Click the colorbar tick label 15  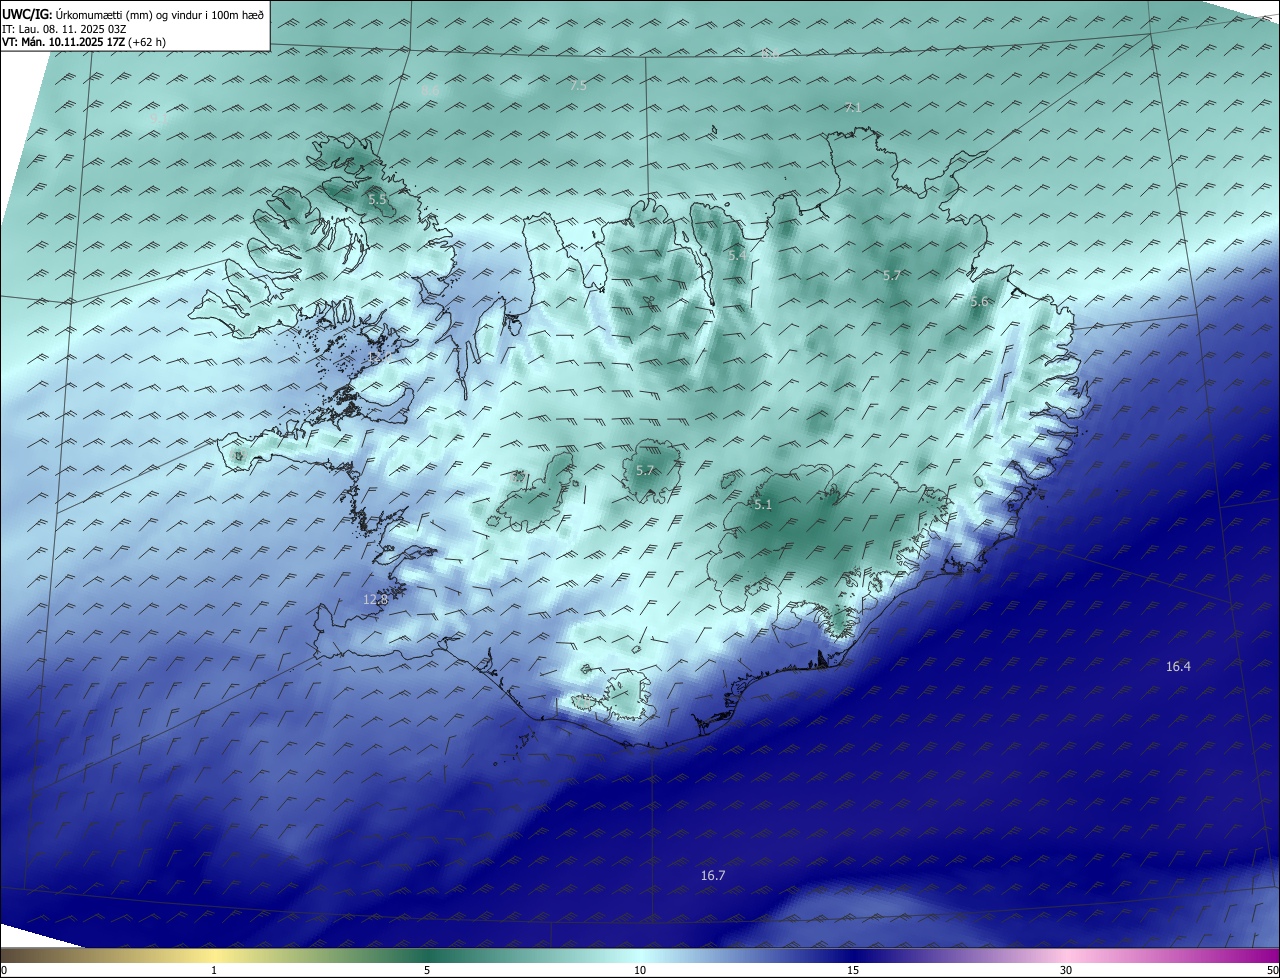click(853, 970)
